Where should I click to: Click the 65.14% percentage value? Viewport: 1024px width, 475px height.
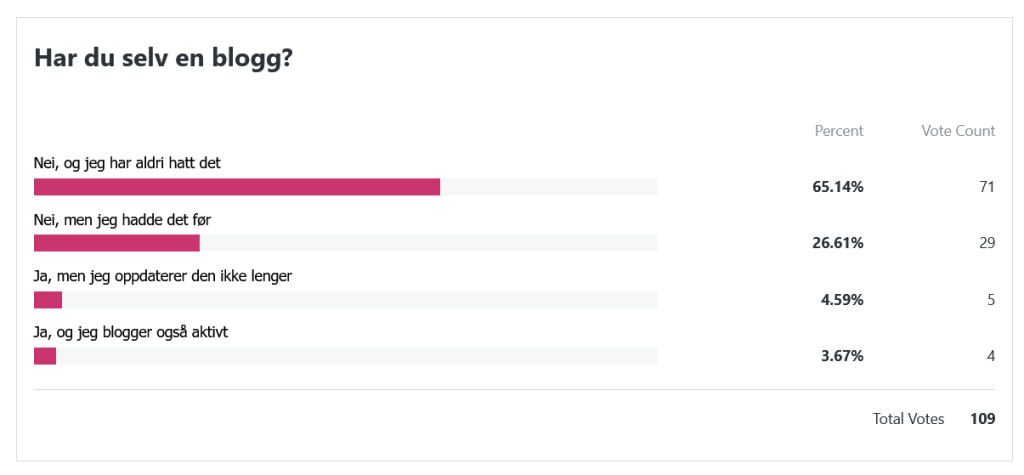pyautogui.click(x=838, y=187)
